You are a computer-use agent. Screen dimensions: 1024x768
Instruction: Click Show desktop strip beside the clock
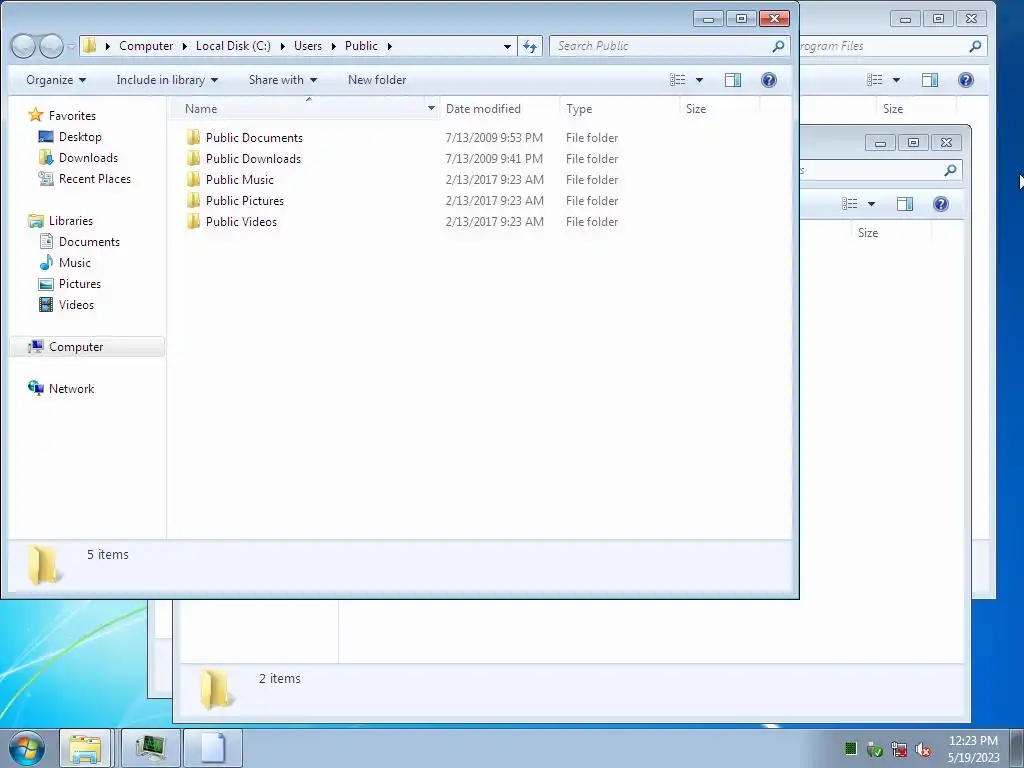pos(1017,748)
